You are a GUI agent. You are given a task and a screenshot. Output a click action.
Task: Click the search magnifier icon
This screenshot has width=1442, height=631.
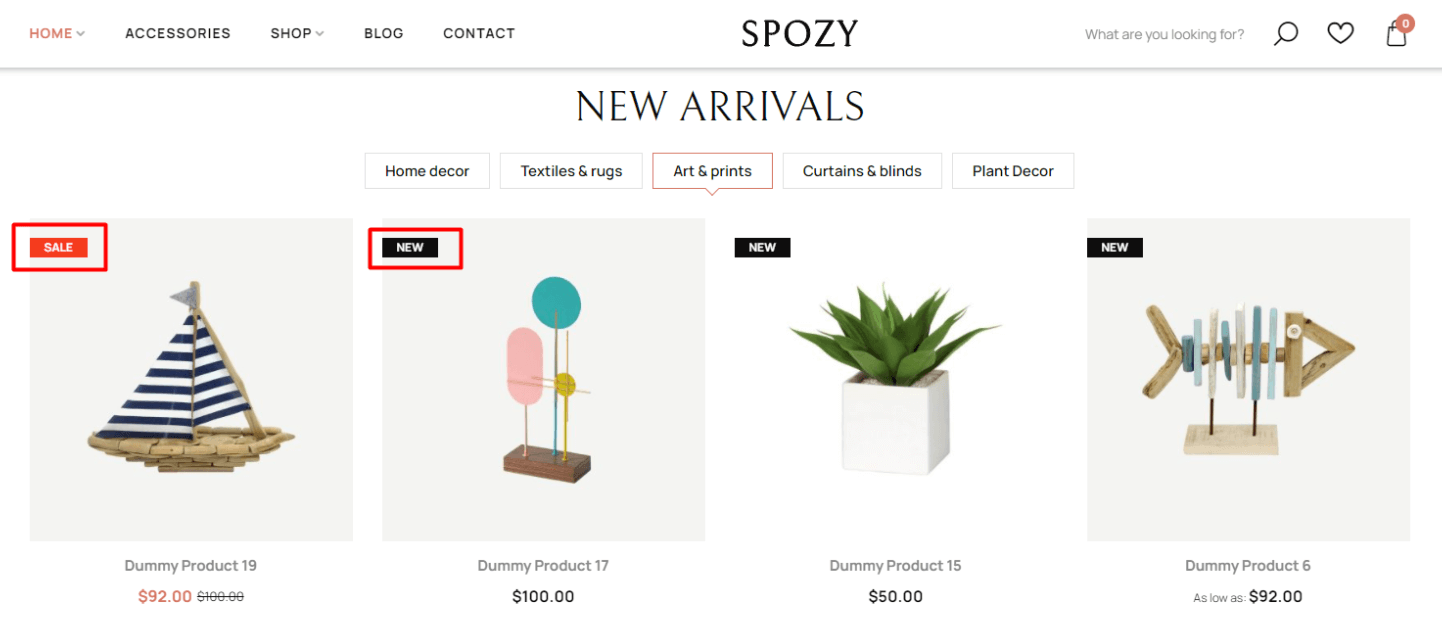[1285, 34]
